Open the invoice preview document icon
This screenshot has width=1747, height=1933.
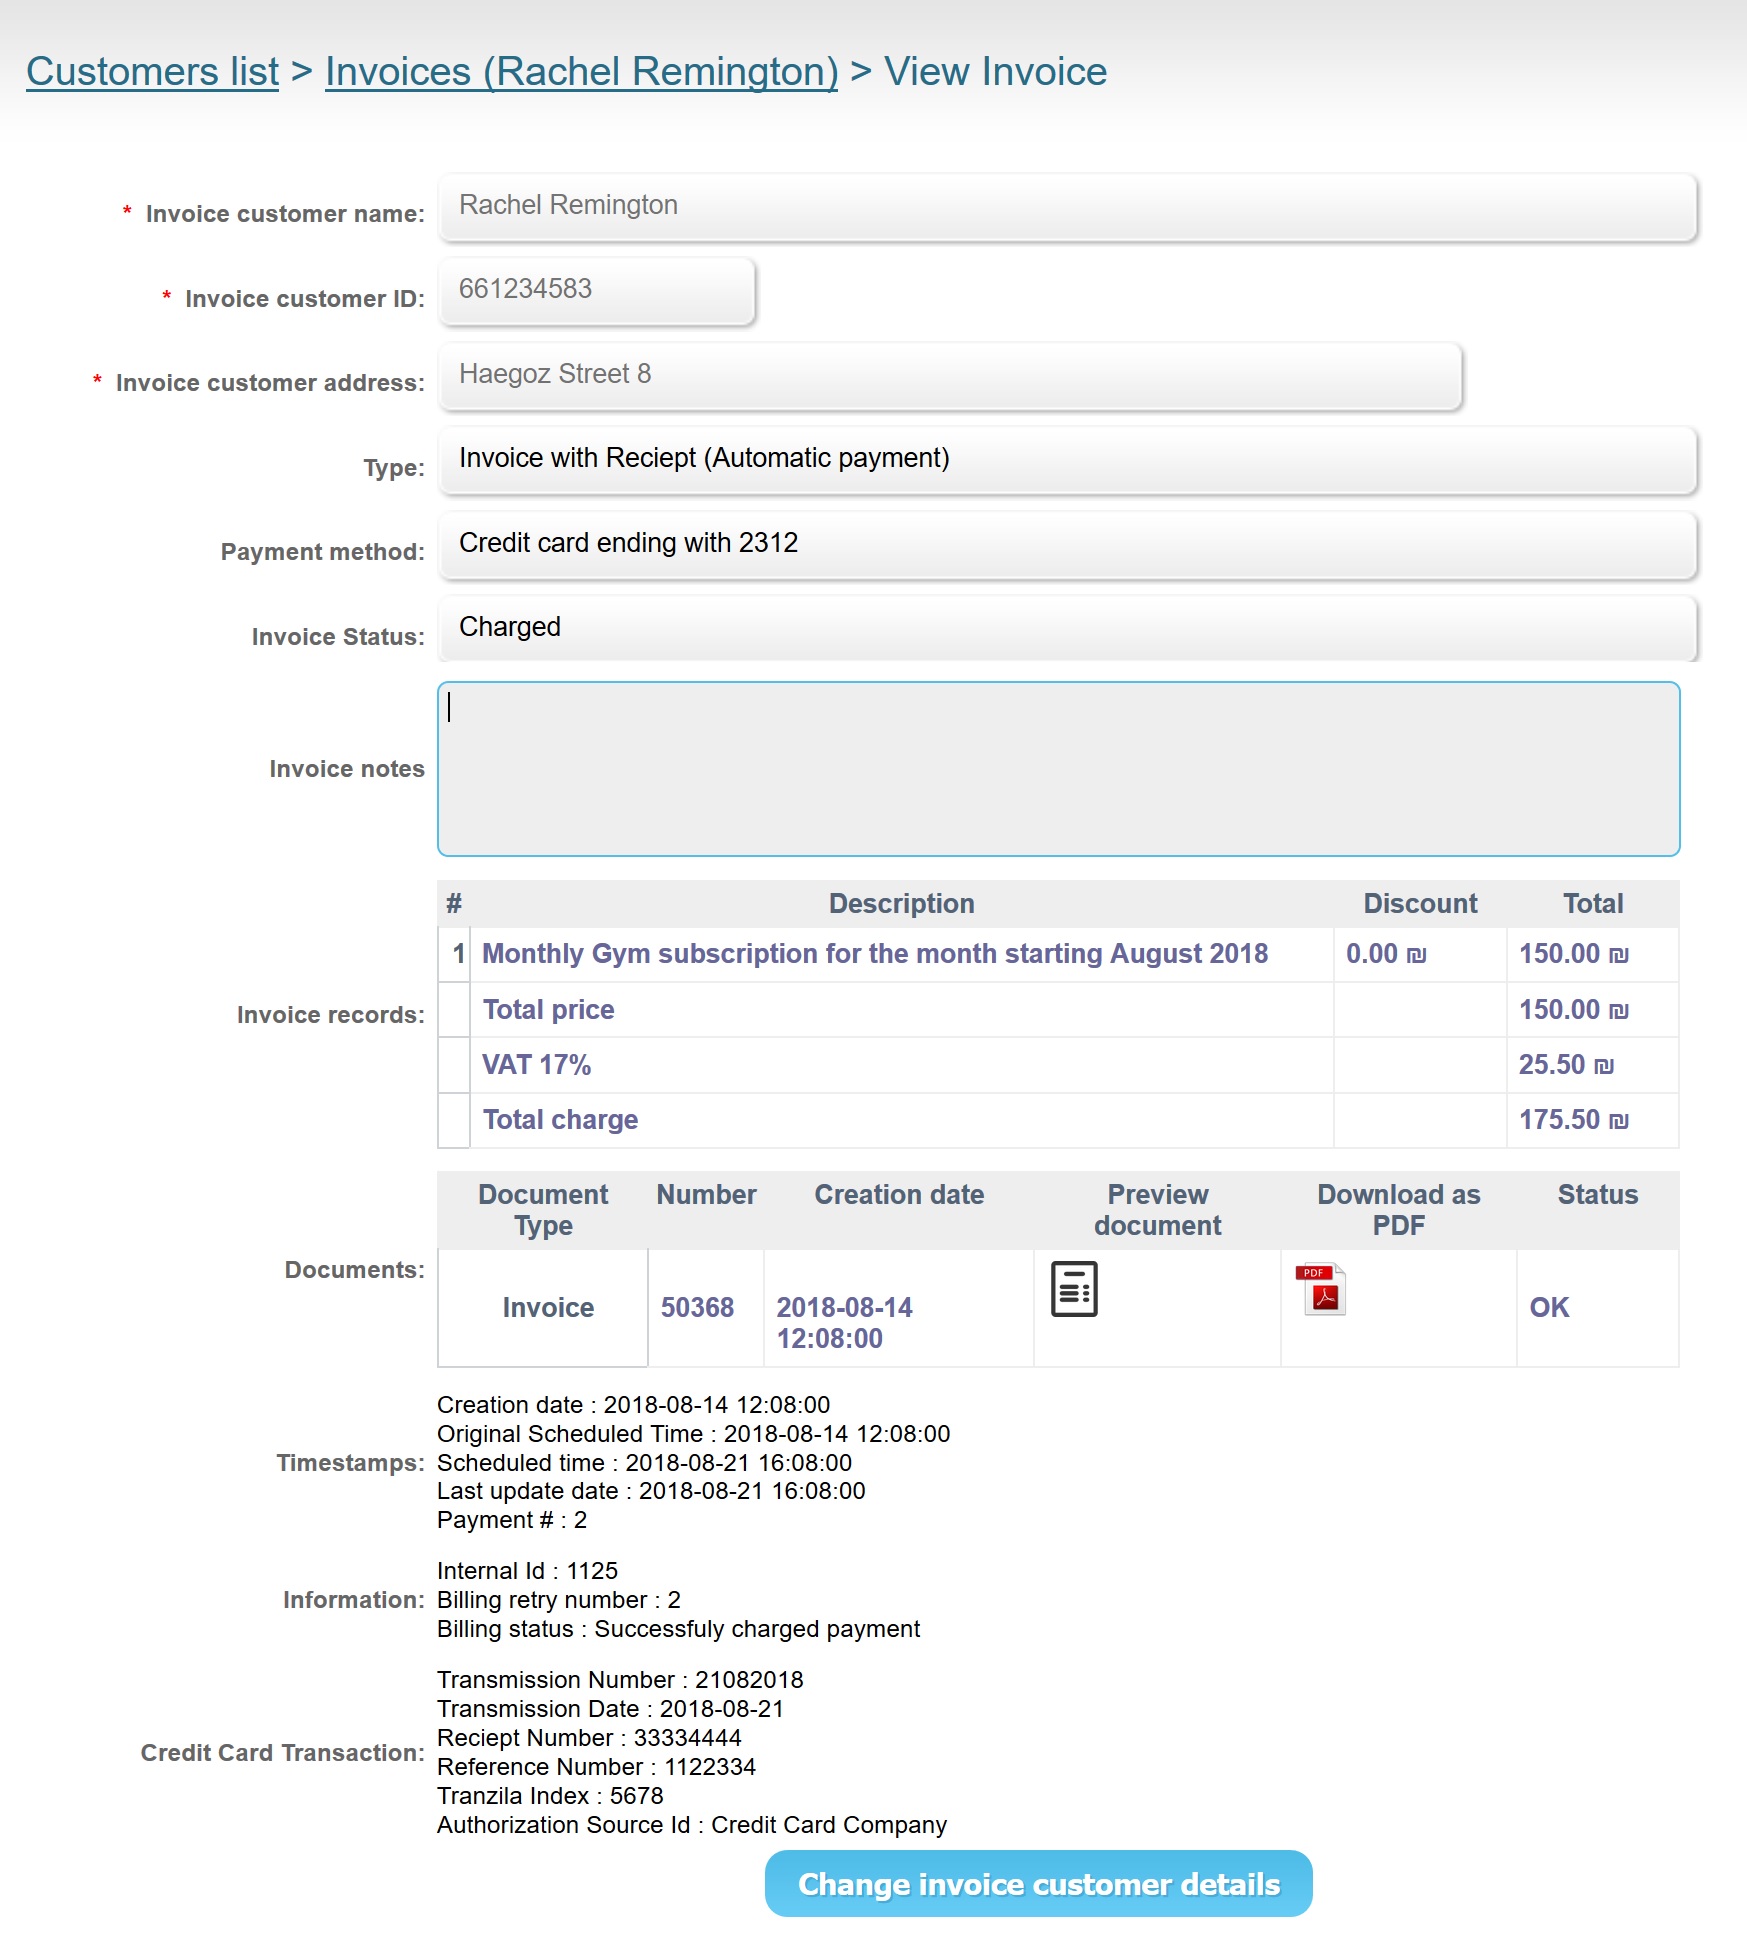(1074, 1289)
